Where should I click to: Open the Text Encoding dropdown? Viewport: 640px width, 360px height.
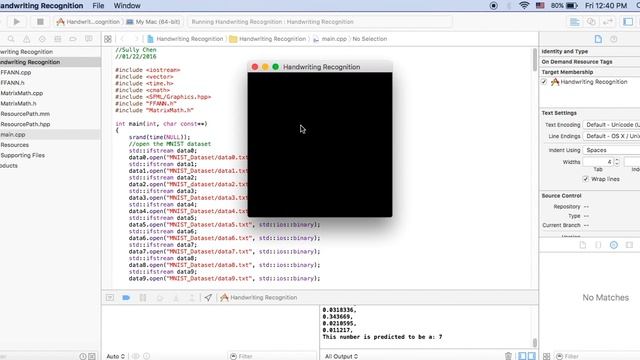point(611,124)
